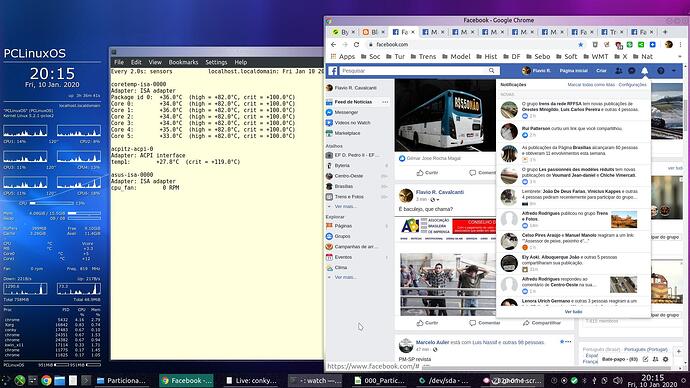Open the Facebook help question-mark icon
Image resolution: width=690 pixels, height=388 pixels.
tap(661, 71)
